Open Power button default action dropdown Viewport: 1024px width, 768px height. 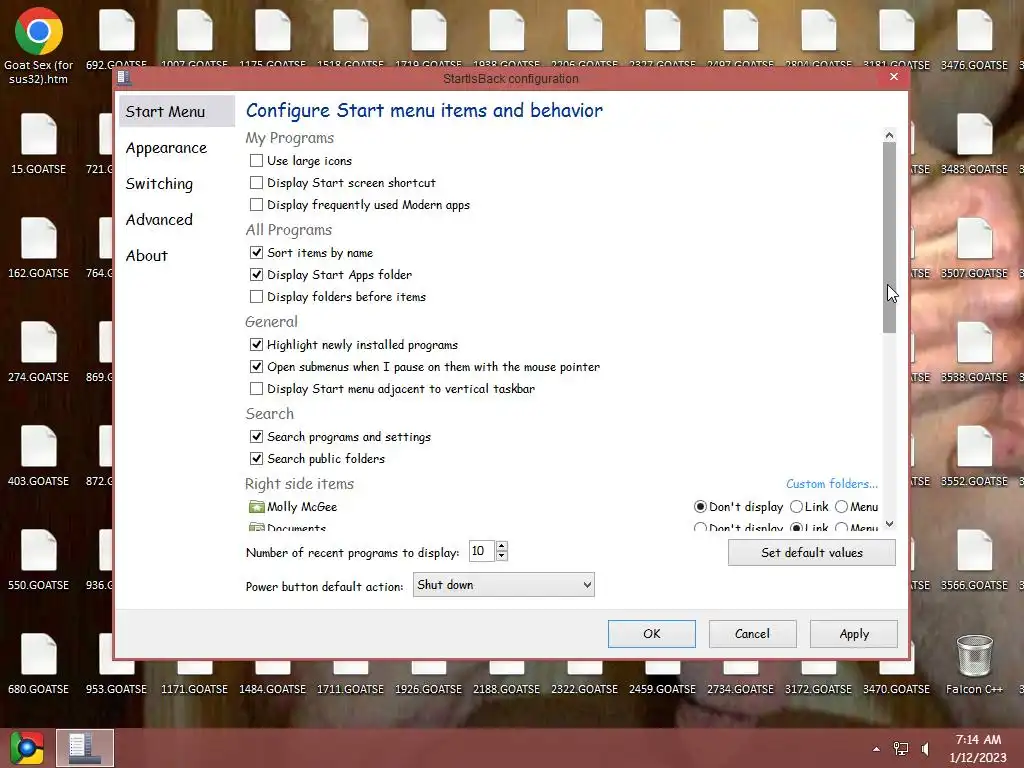click(504, 585)
